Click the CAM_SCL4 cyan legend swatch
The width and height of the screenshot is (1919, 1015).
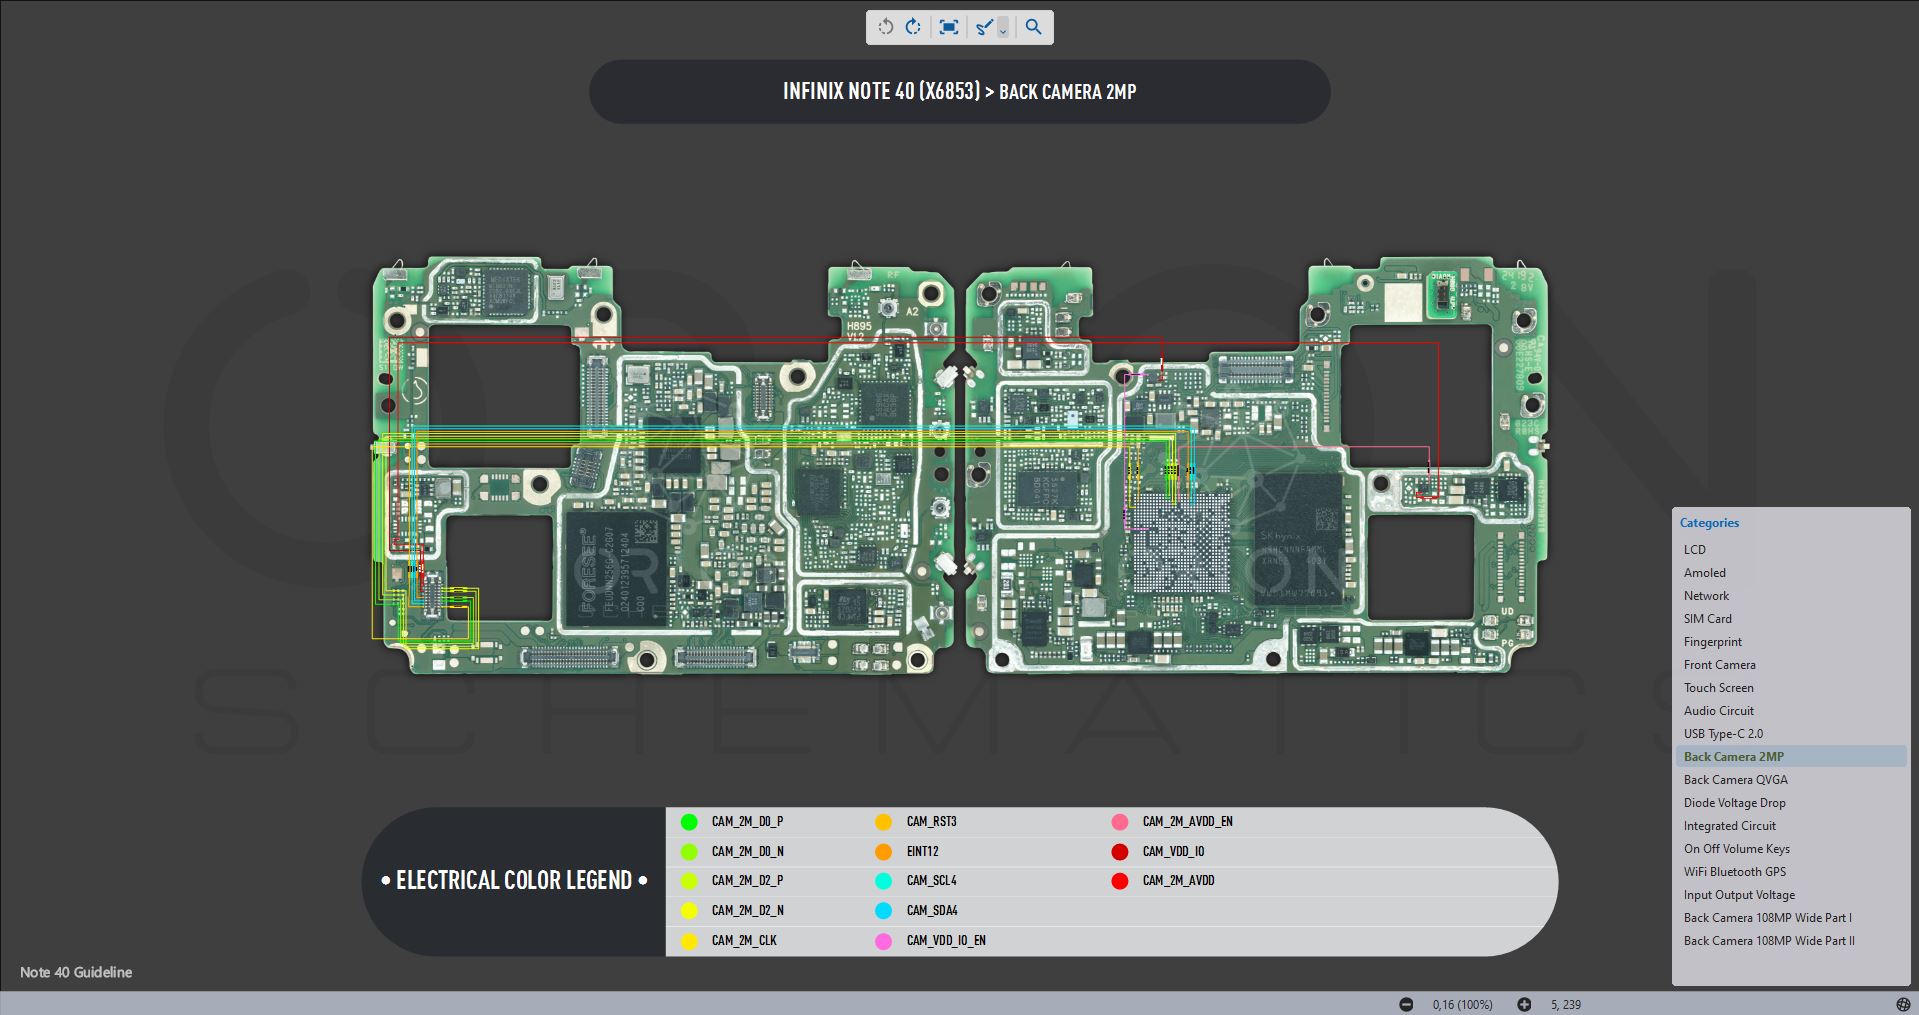(883, 881)
